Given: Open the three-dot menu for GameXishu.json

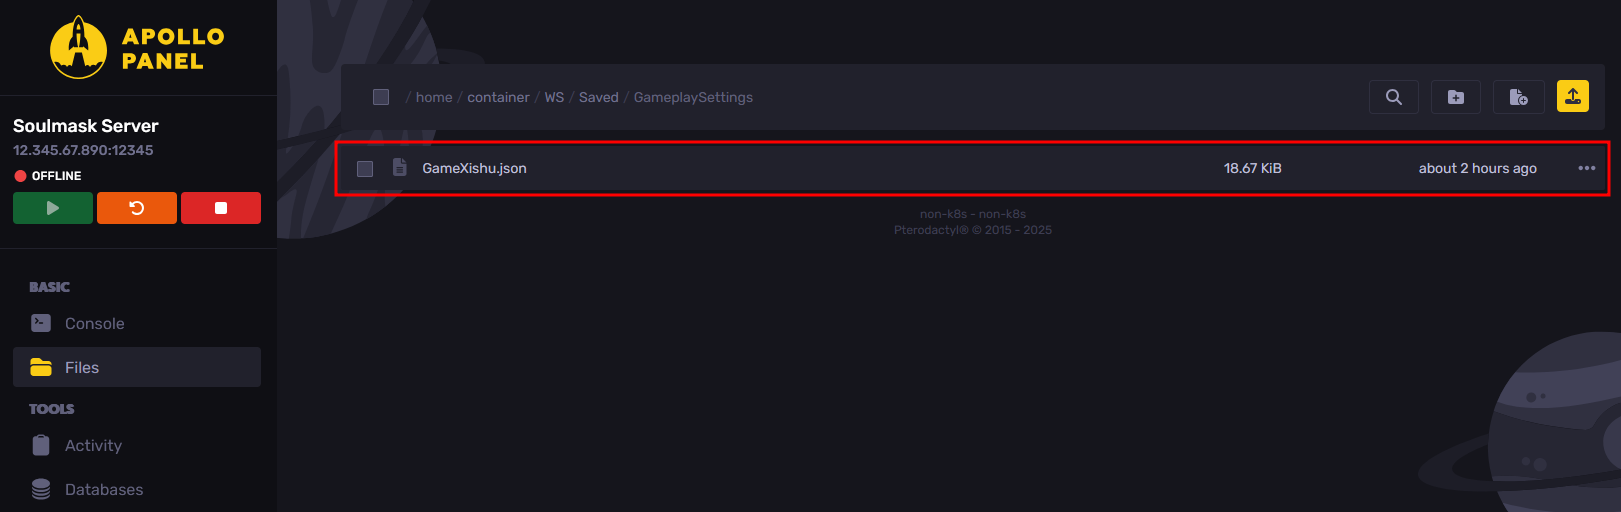Looking at the screenshot, I should (1586, 168).
